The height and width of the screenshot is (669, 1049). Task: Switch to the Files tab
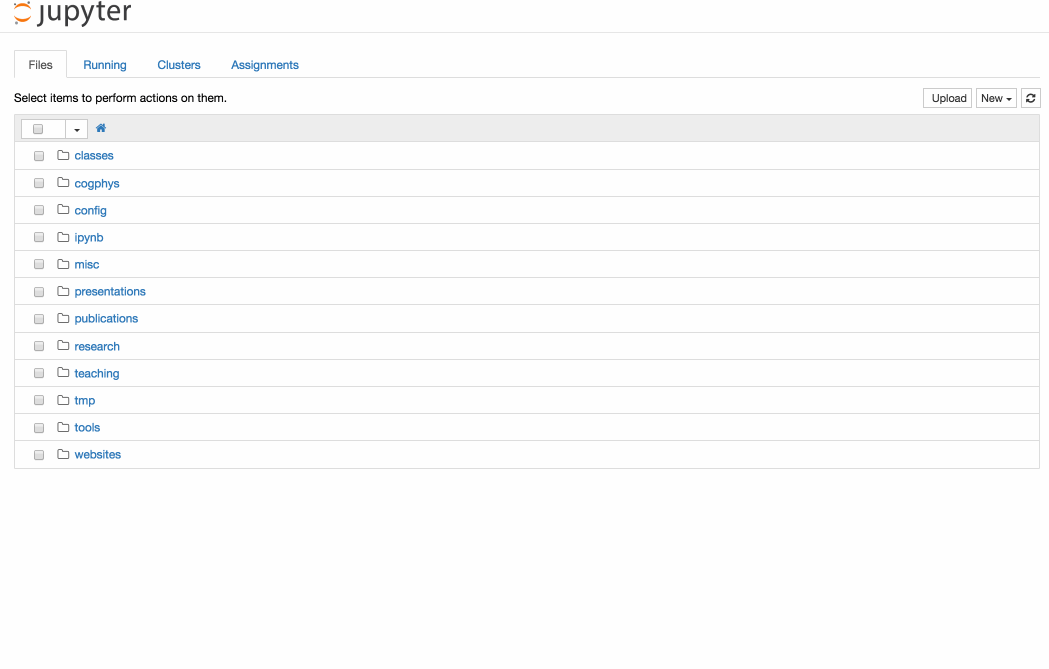[x=40, y=65]
